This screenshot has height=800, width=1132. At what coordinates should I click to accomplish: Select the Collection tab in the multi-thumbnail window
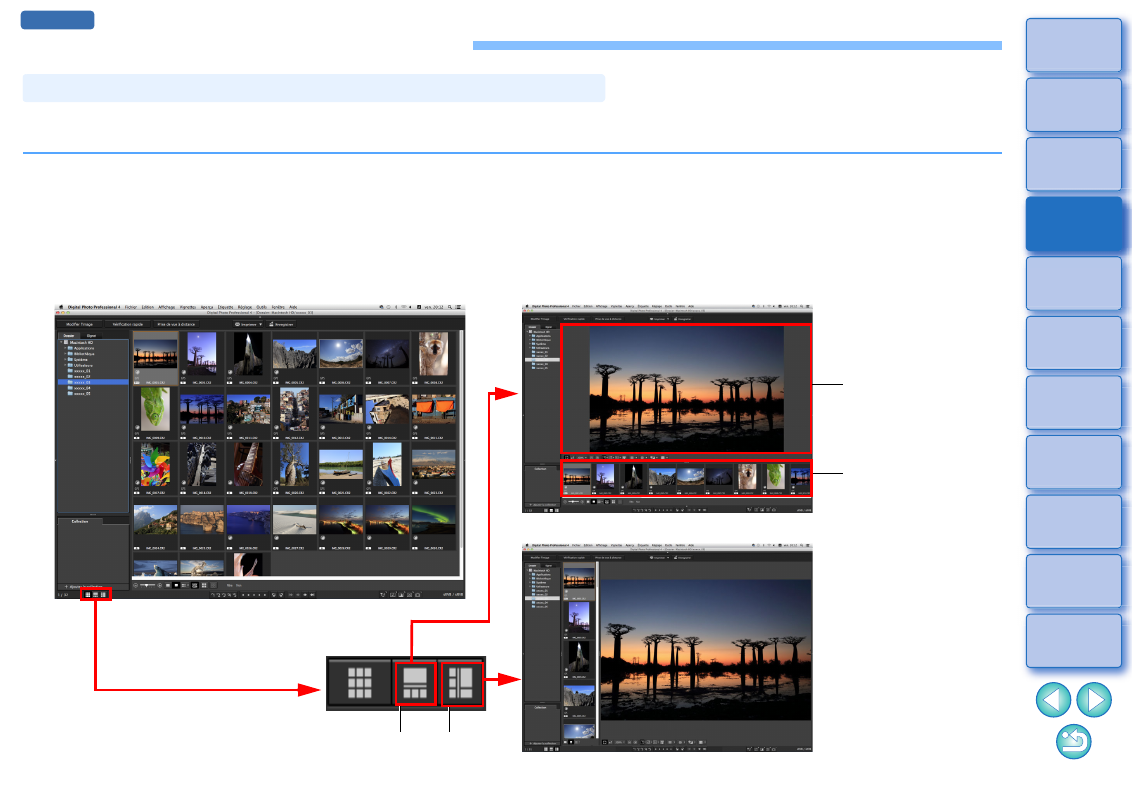coord(80,521)
